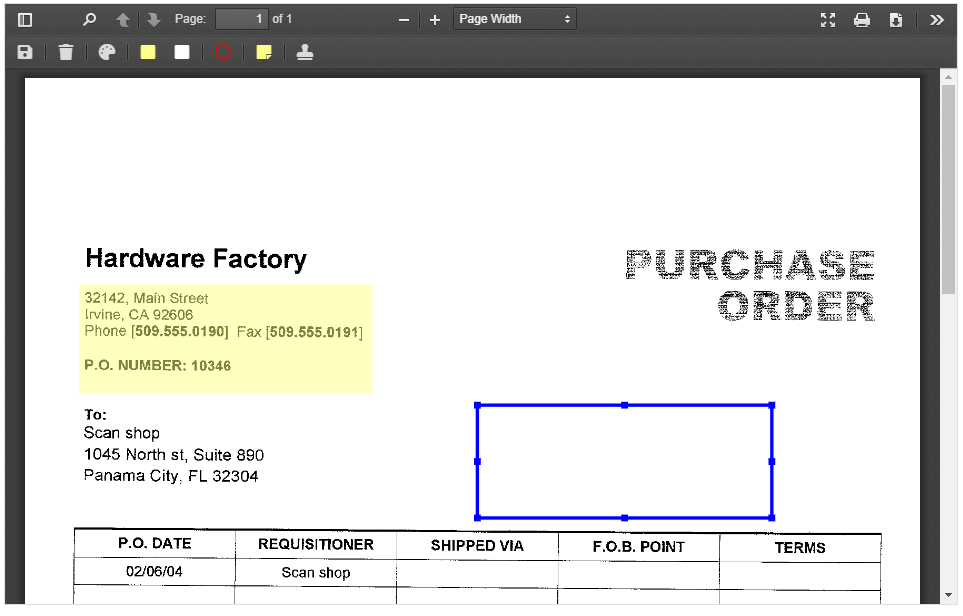The height and width of the screenshot is (616, 963).
Task: Open the color palette picker
Action: pos(107,52)
